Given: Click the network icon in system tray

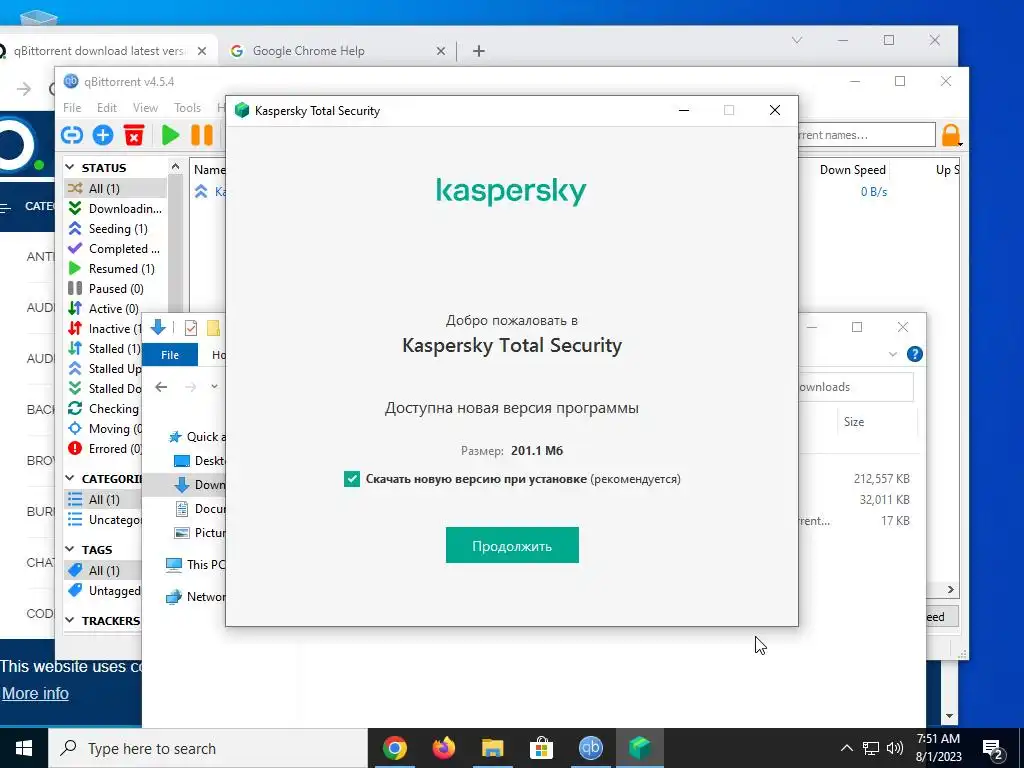Looking at the screenshot, I should [871, 748].
